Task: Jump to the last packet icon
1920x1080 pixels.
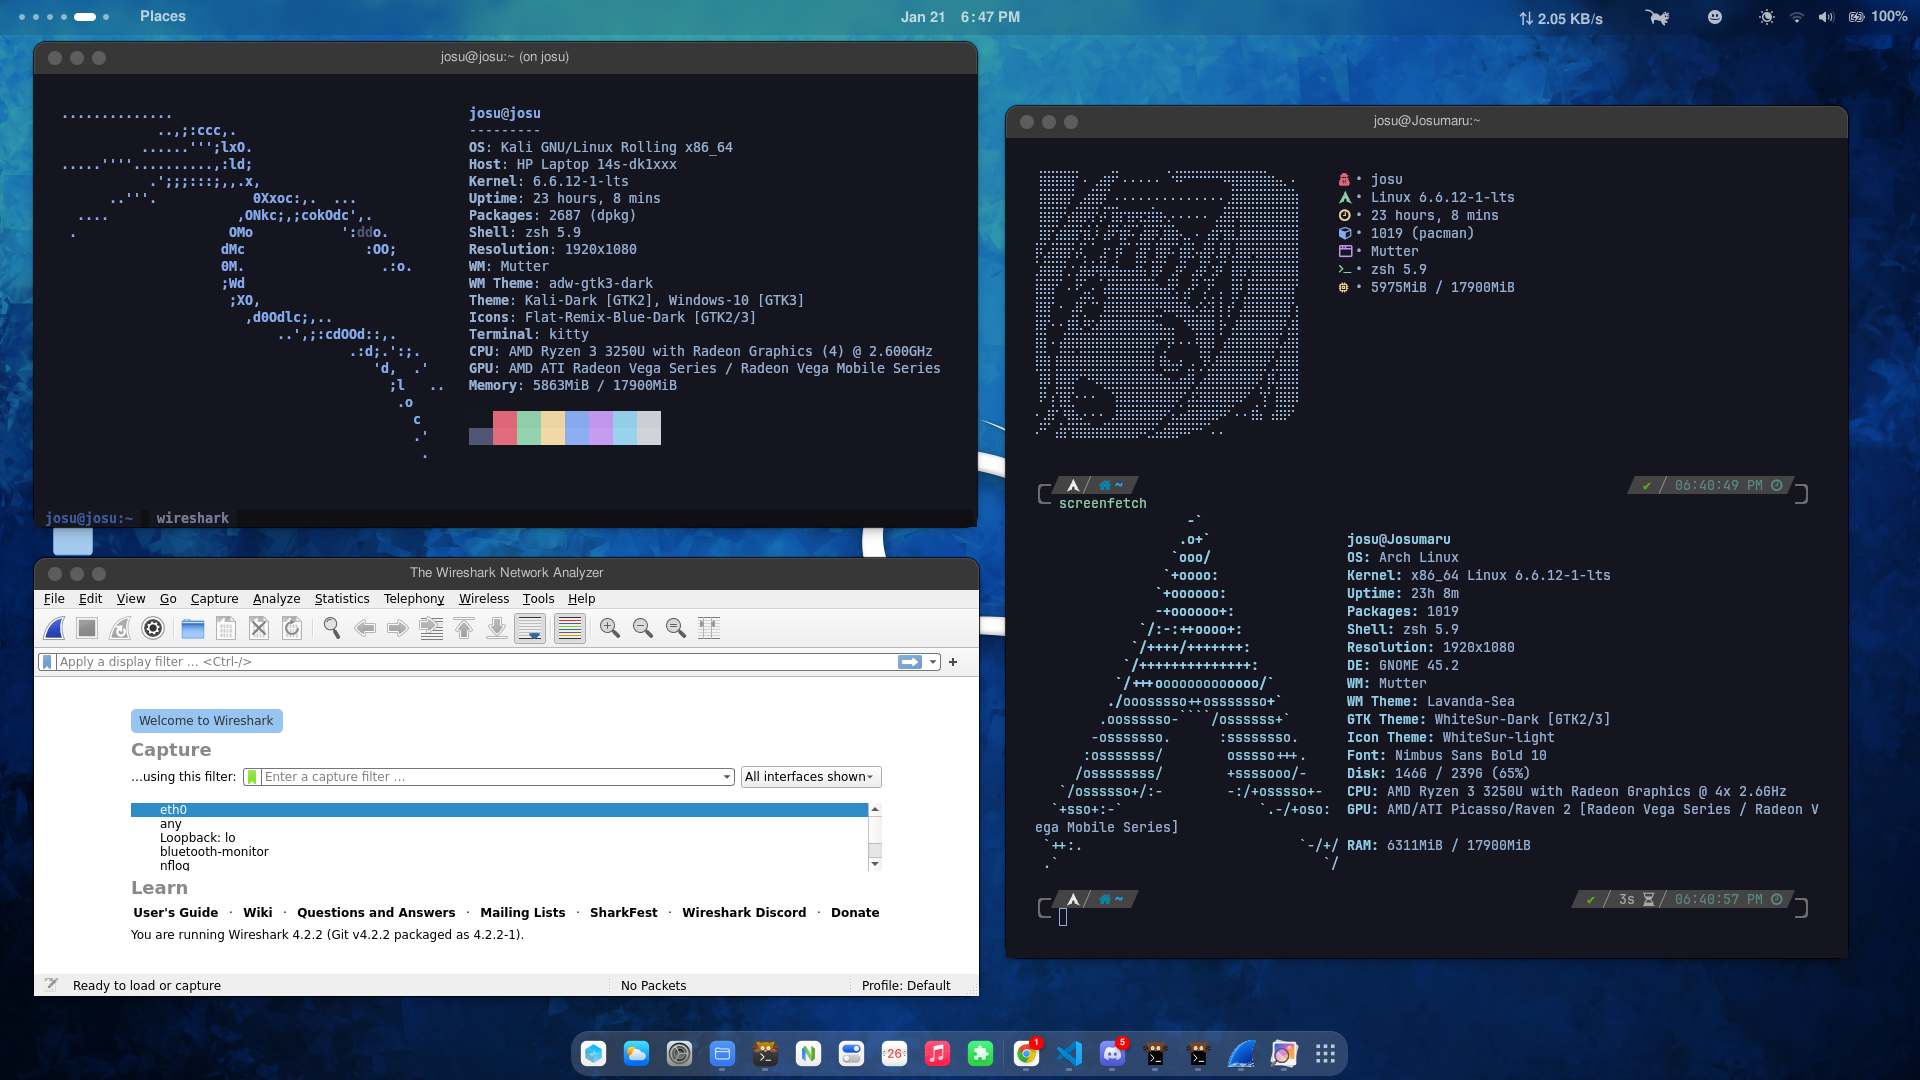Action: [497, 628]
